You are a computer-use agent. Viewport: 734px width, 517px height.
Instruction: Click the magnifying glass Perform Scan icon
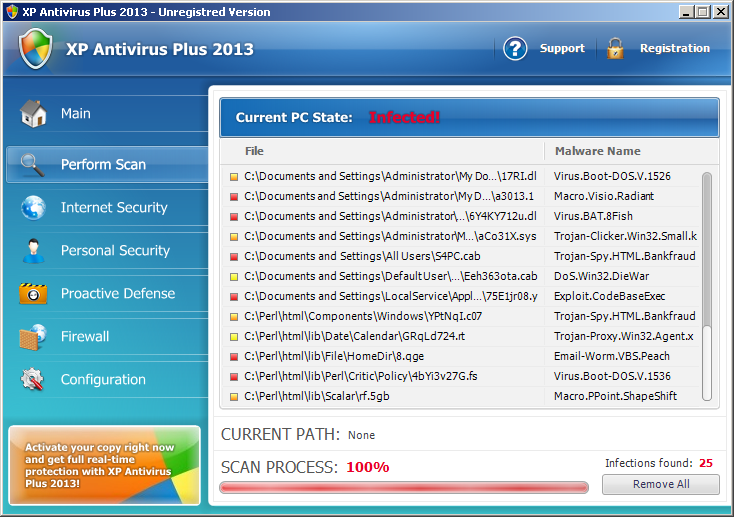[33, 164]
